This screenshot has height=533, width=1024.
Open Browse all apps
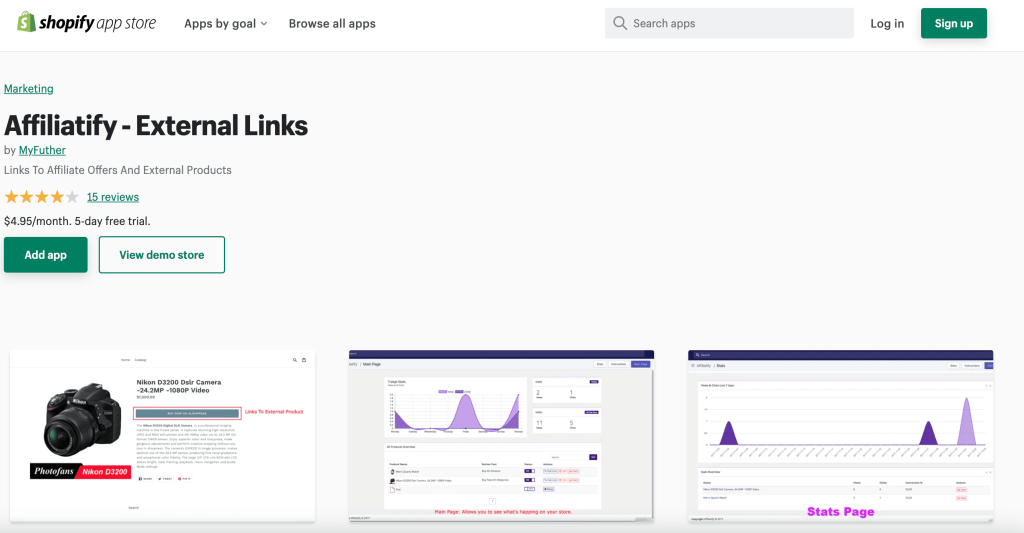click(332, 24)
